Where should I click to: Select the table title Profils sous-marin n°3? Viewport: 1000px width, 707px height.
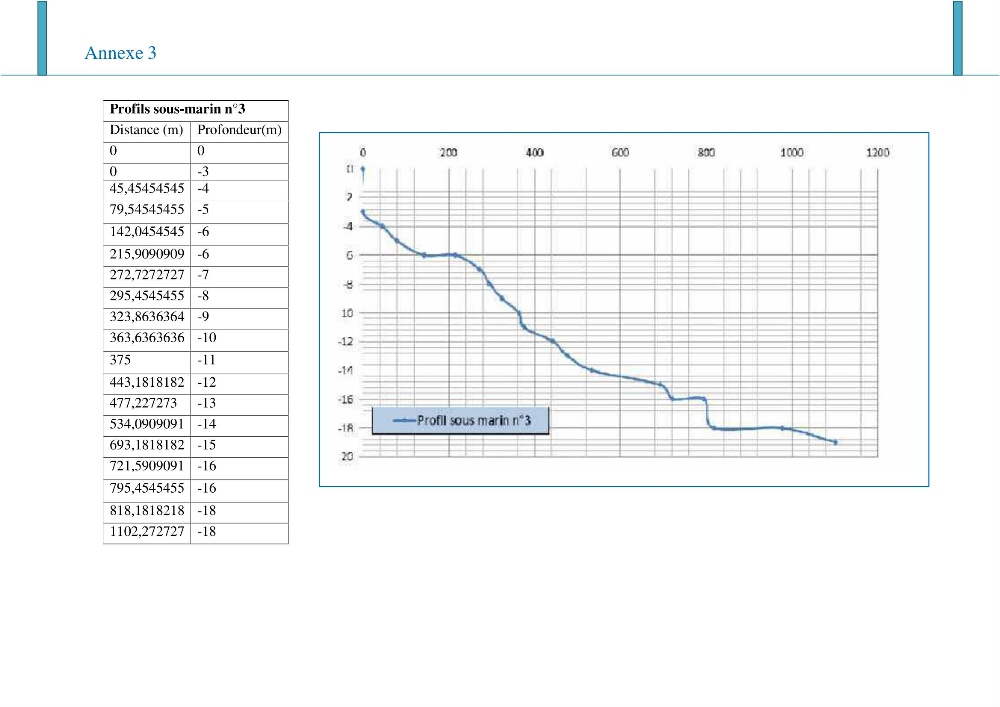(x=177, y=109)
